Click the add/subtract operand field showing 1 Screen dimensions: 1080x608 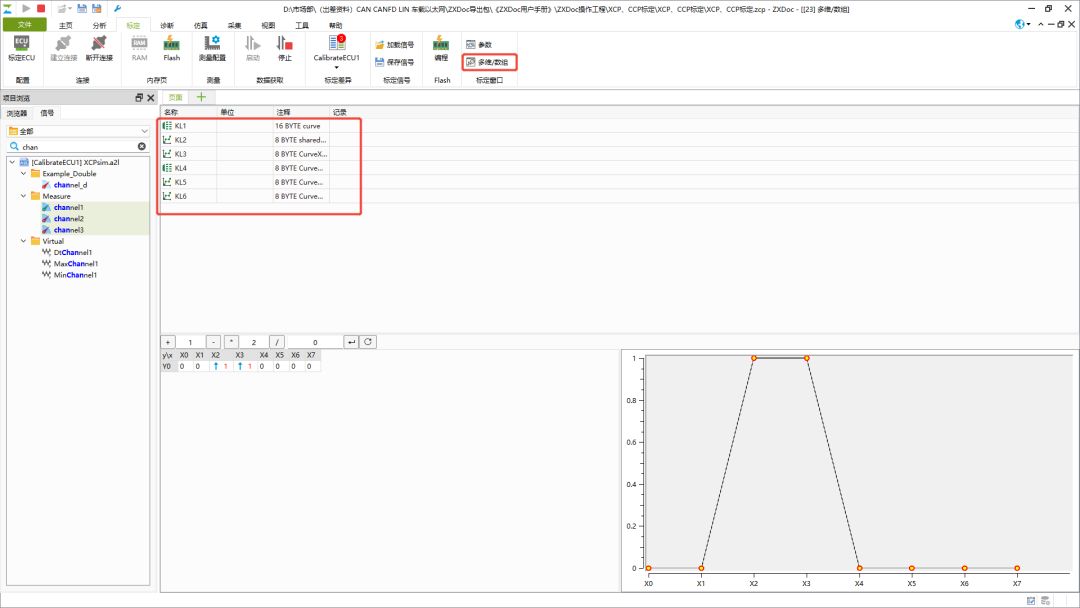[x=191, y=342]
